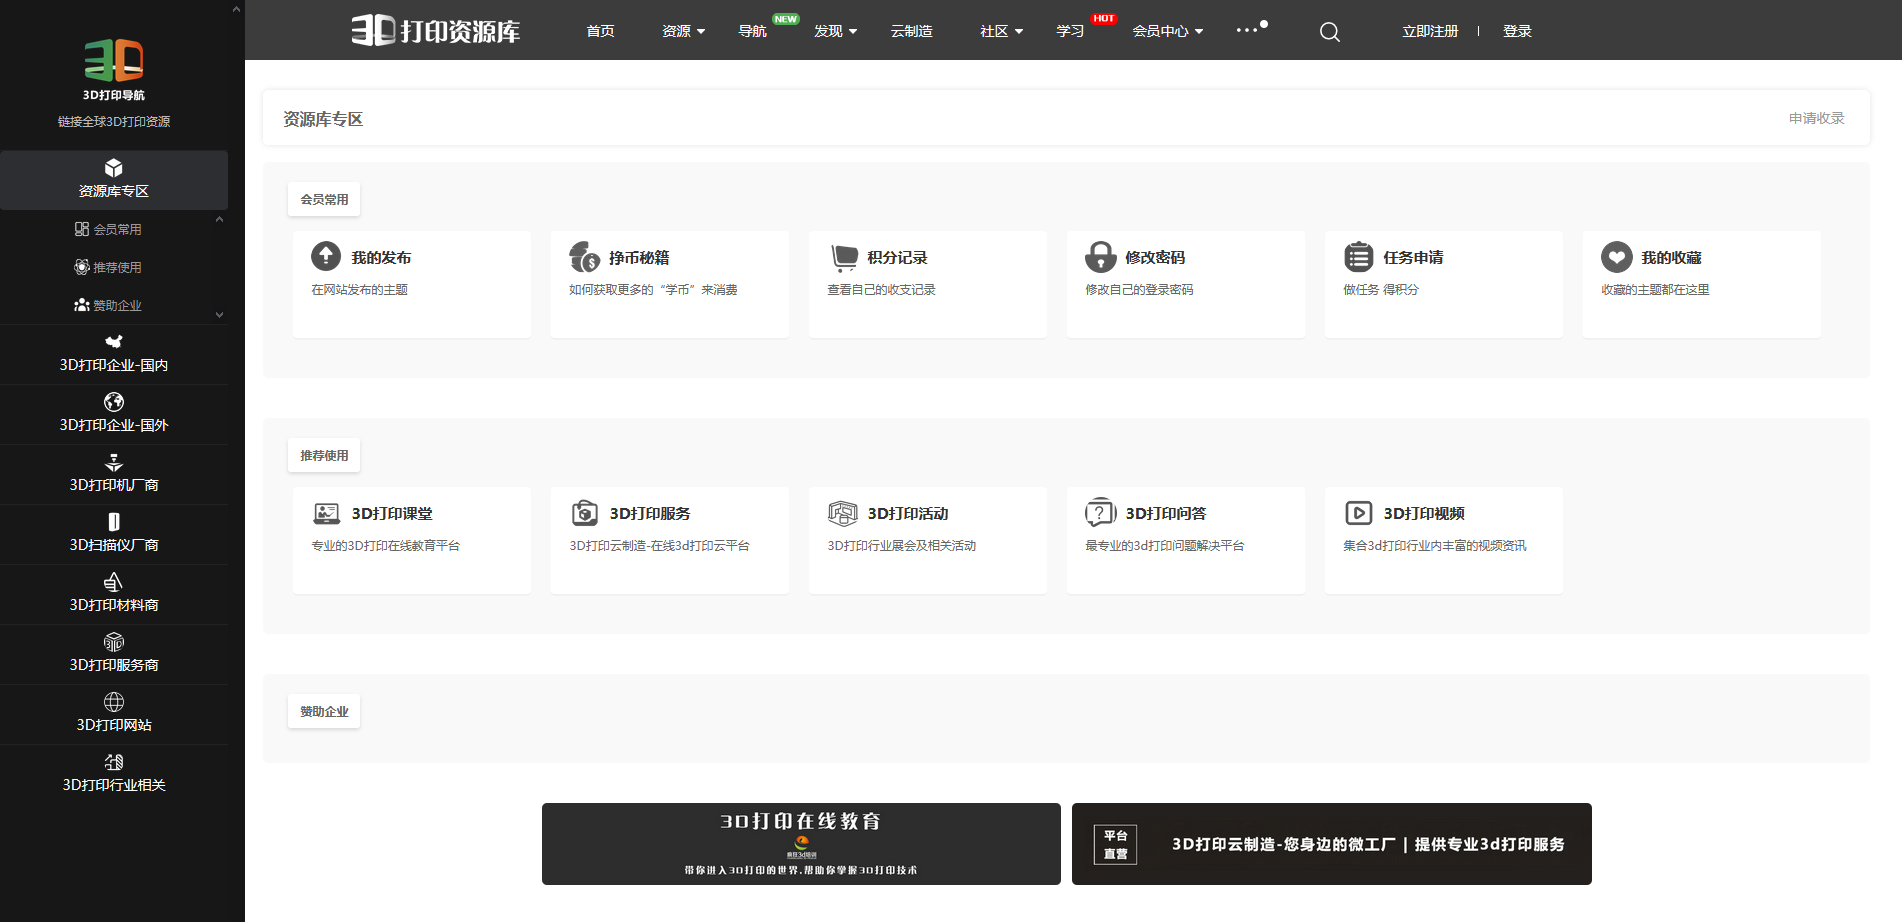Click the text 3D打印行业展会及相关活动
This screenshot has width=1902, height=922.
[x=902, y=546]
